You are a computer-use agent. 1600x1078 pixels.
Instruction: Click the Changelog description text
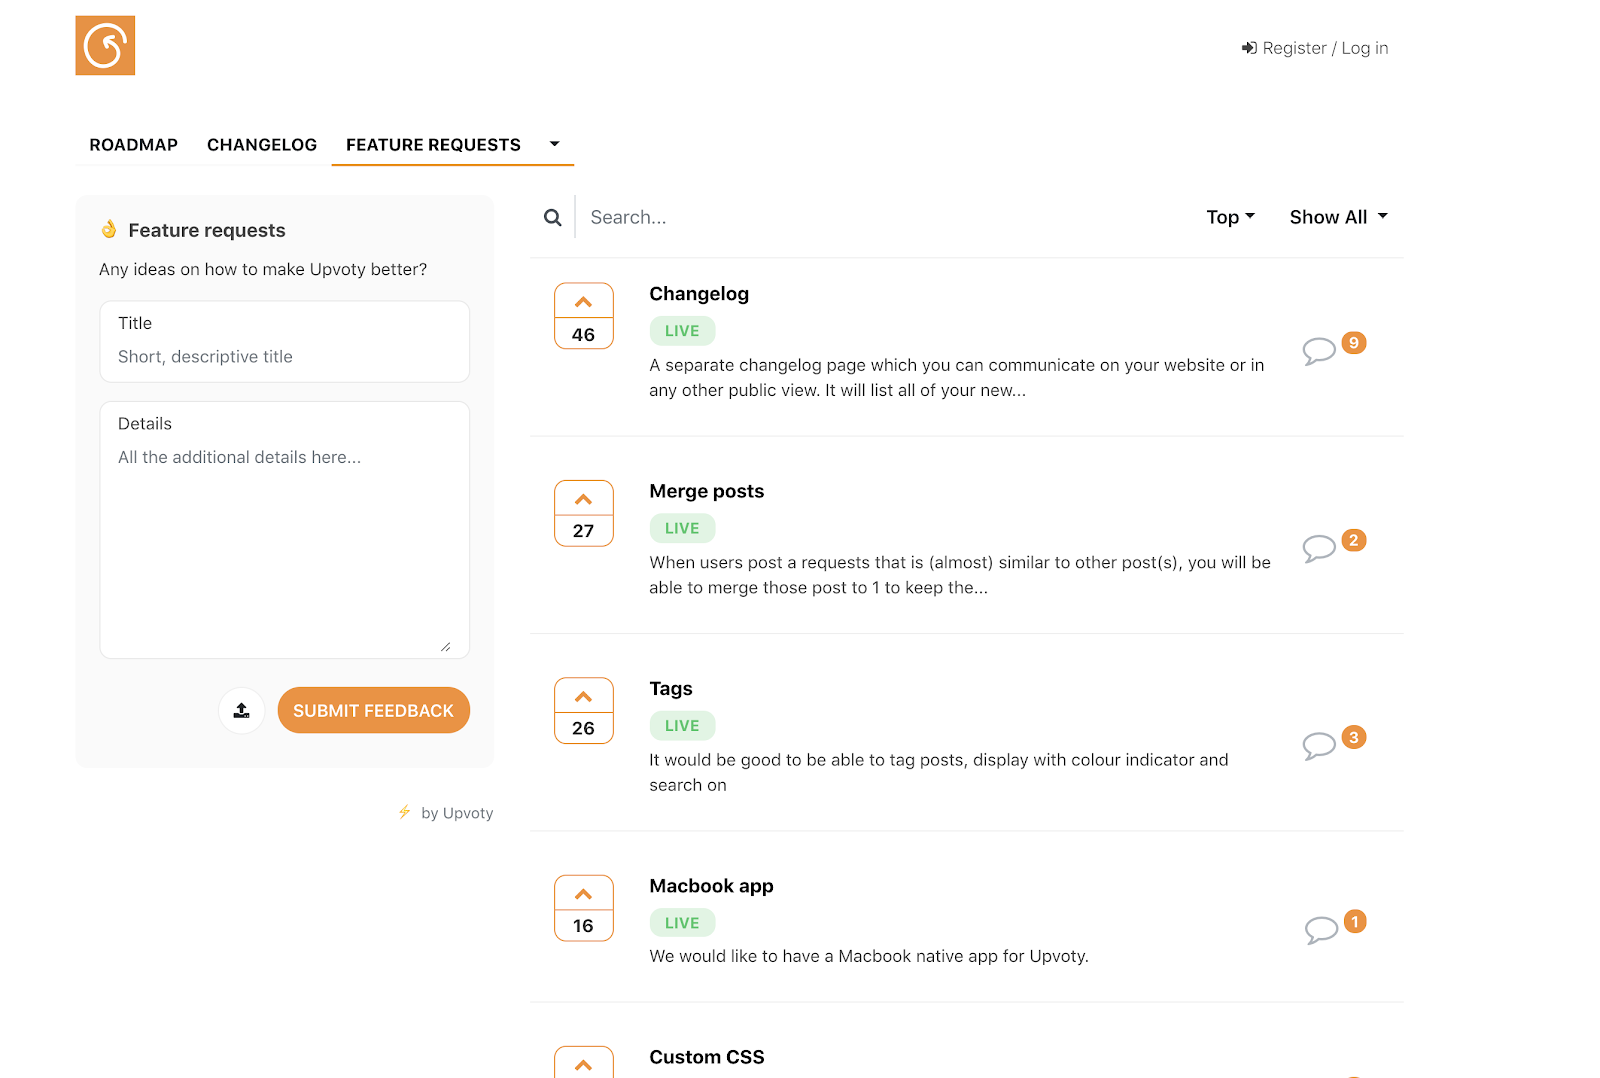957,378
